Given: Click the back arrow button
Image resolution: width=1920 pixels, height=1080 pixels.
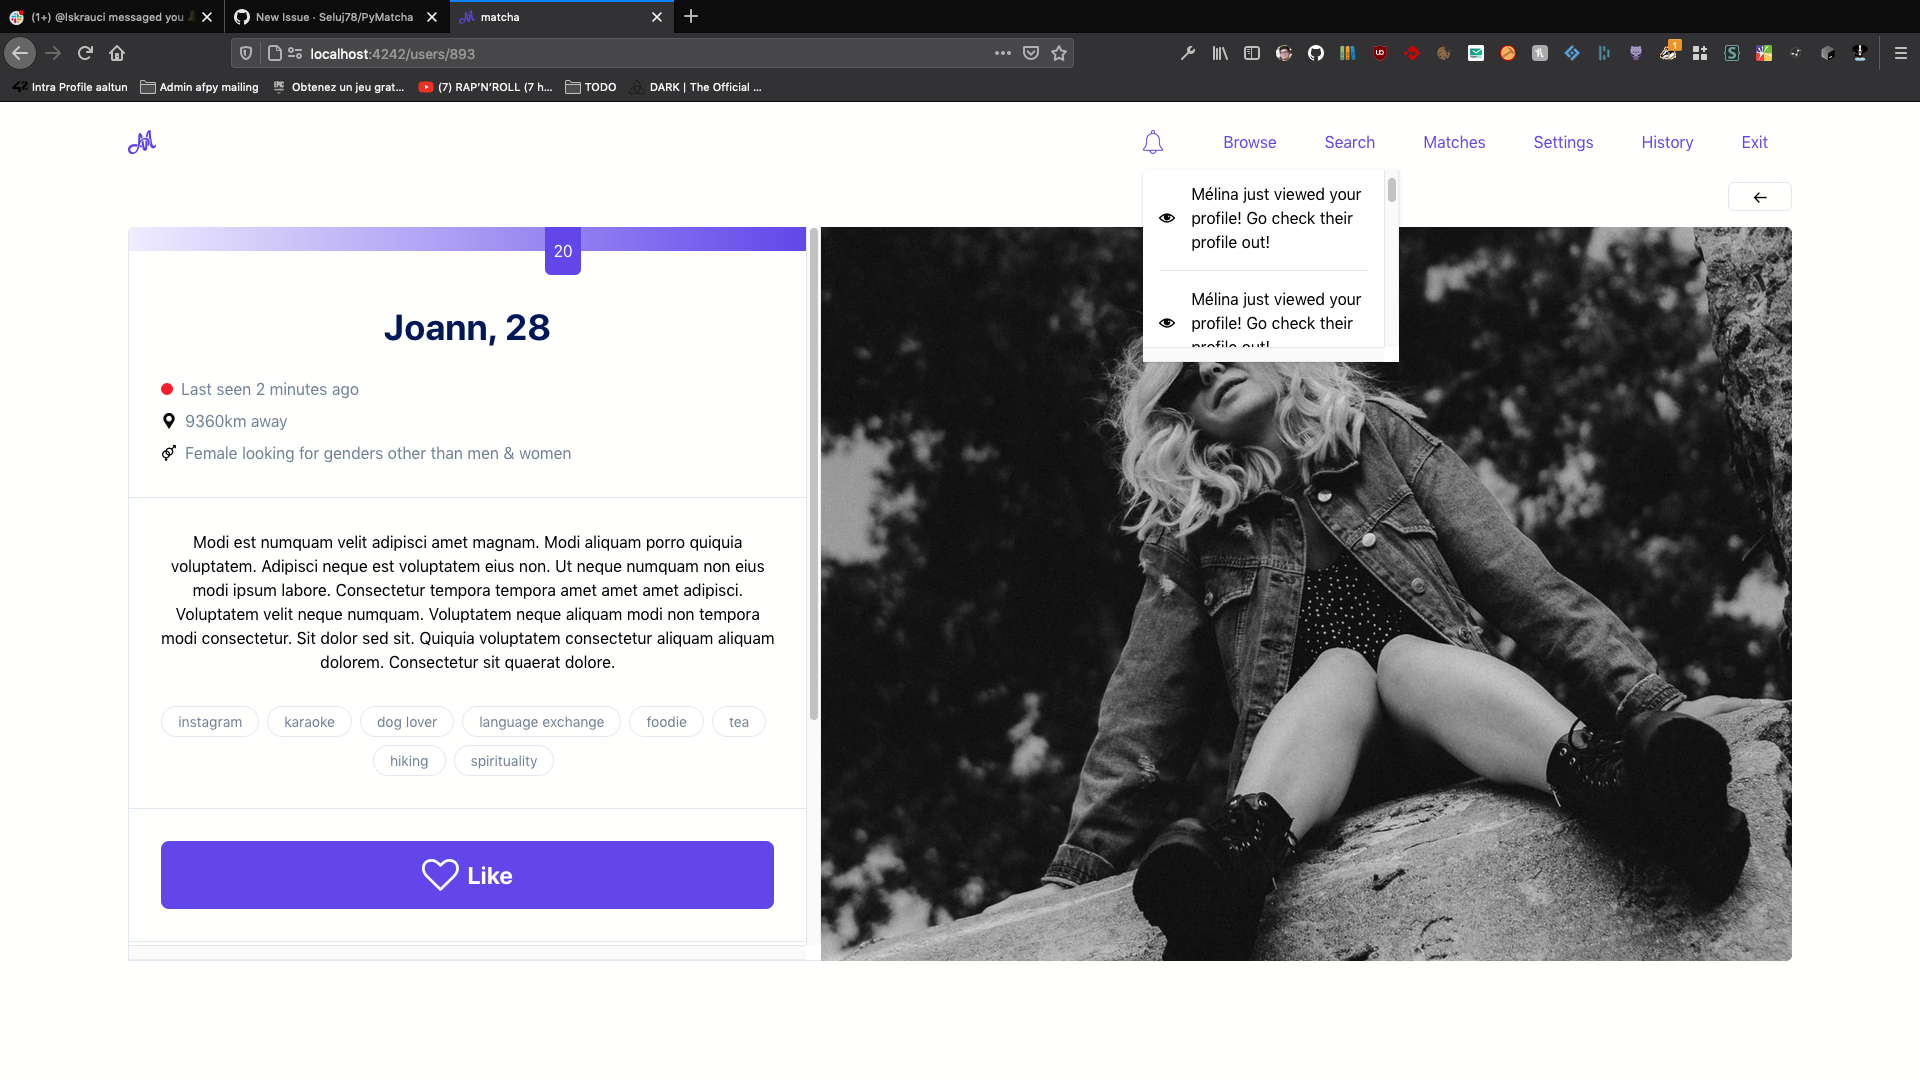Looking at the screenshot, I should [x=1759, y=197].
